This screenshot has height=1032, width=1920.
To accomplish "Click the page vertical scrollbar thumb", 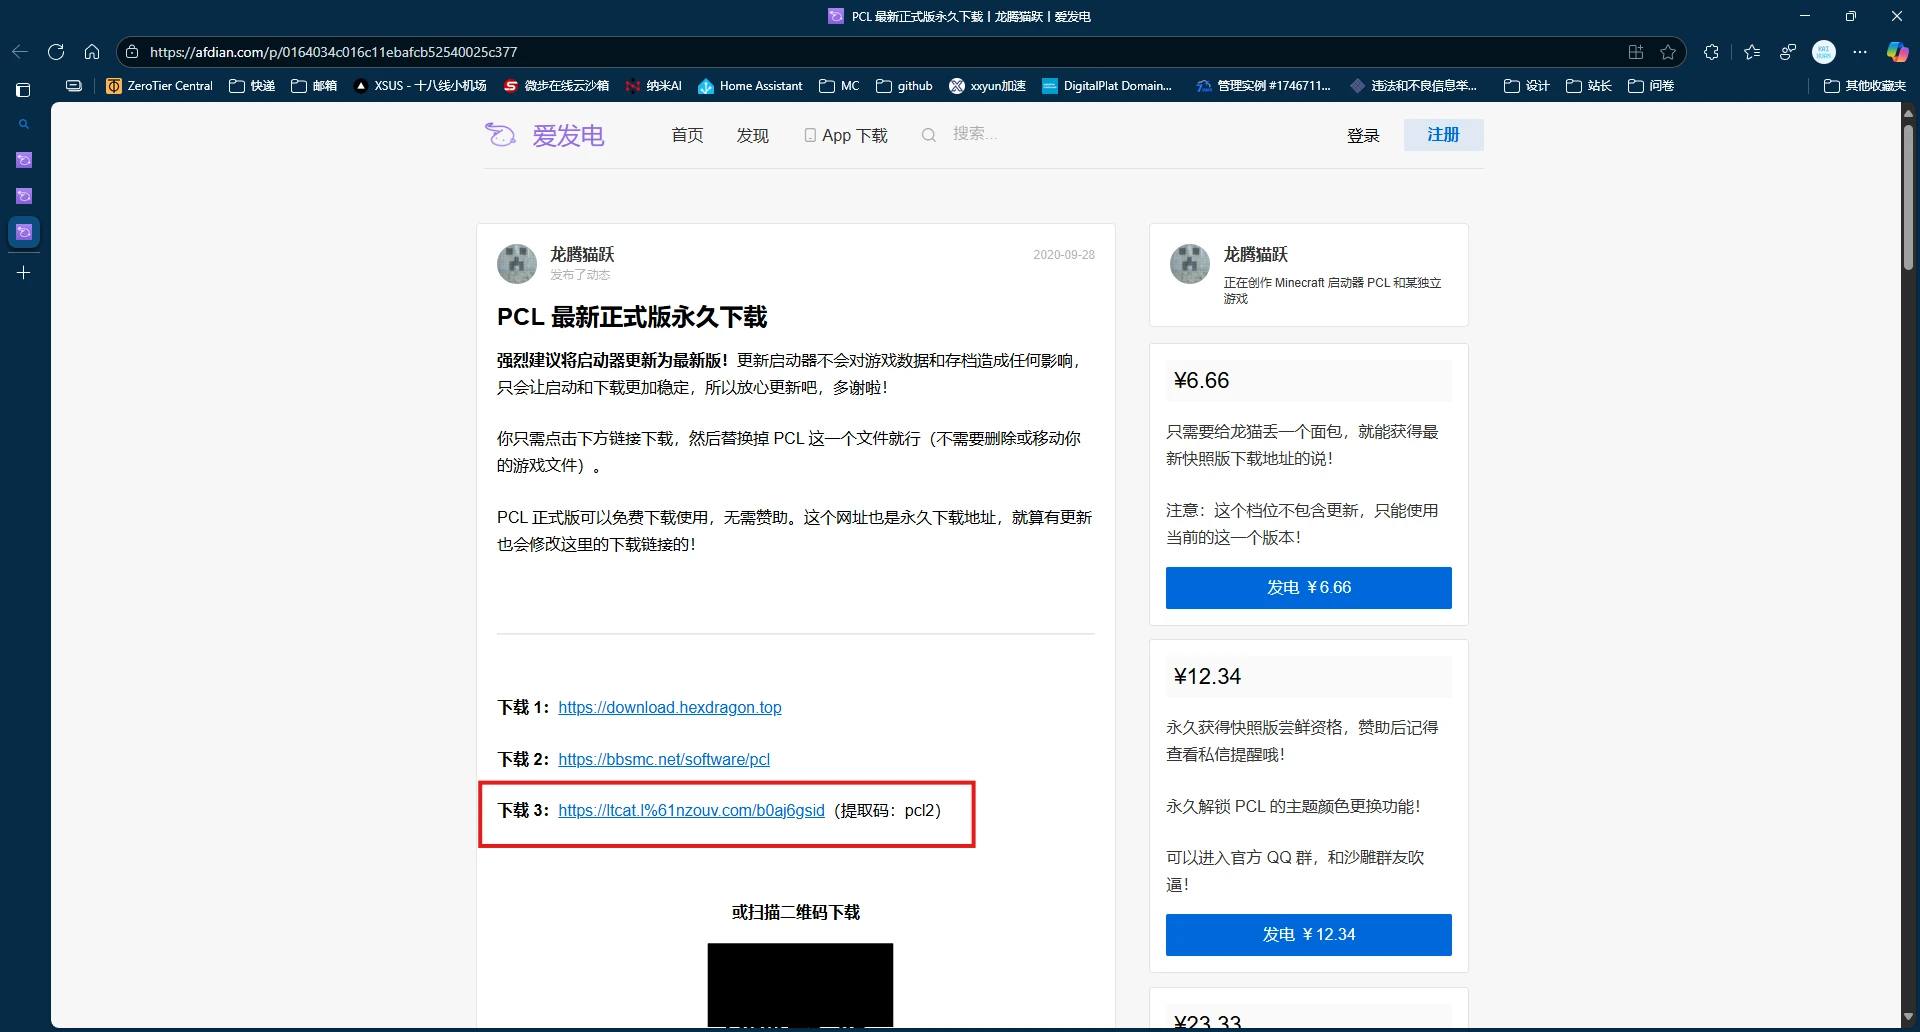I will coord(1908,195).
